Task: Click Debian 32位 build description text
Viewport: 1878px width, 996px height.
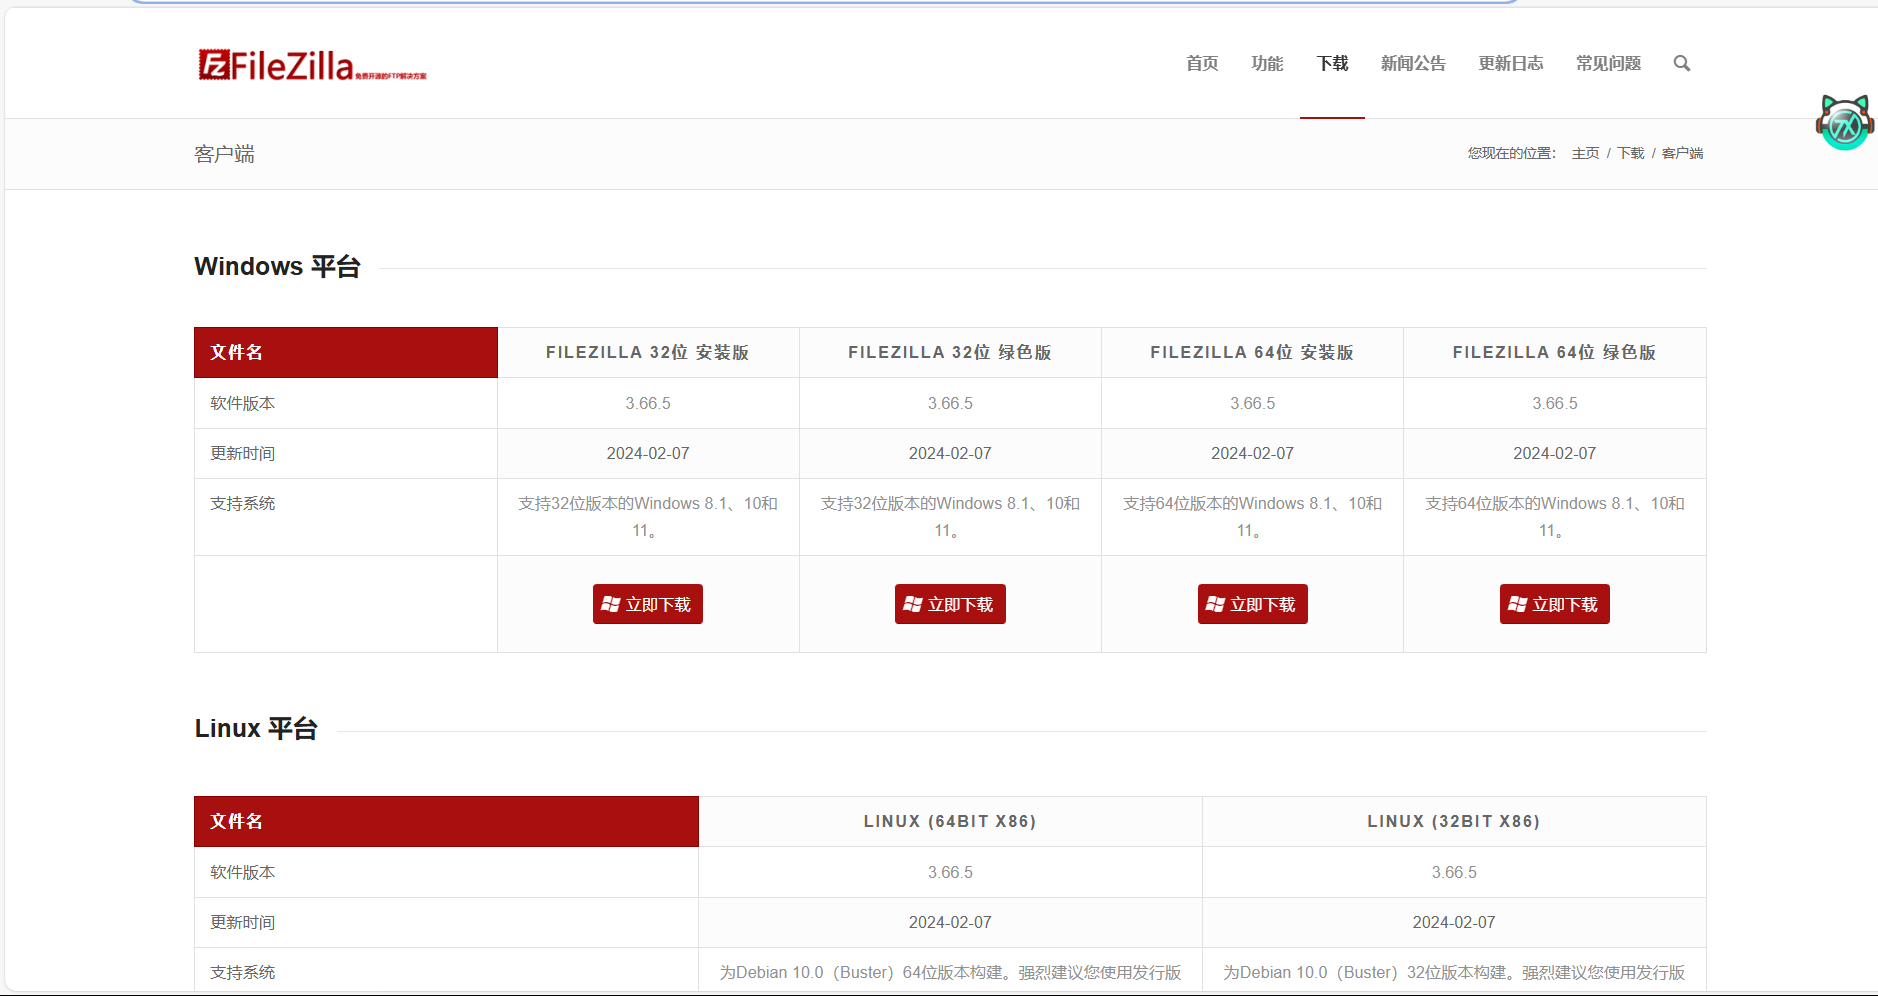Action: [x=1454, y=972]
